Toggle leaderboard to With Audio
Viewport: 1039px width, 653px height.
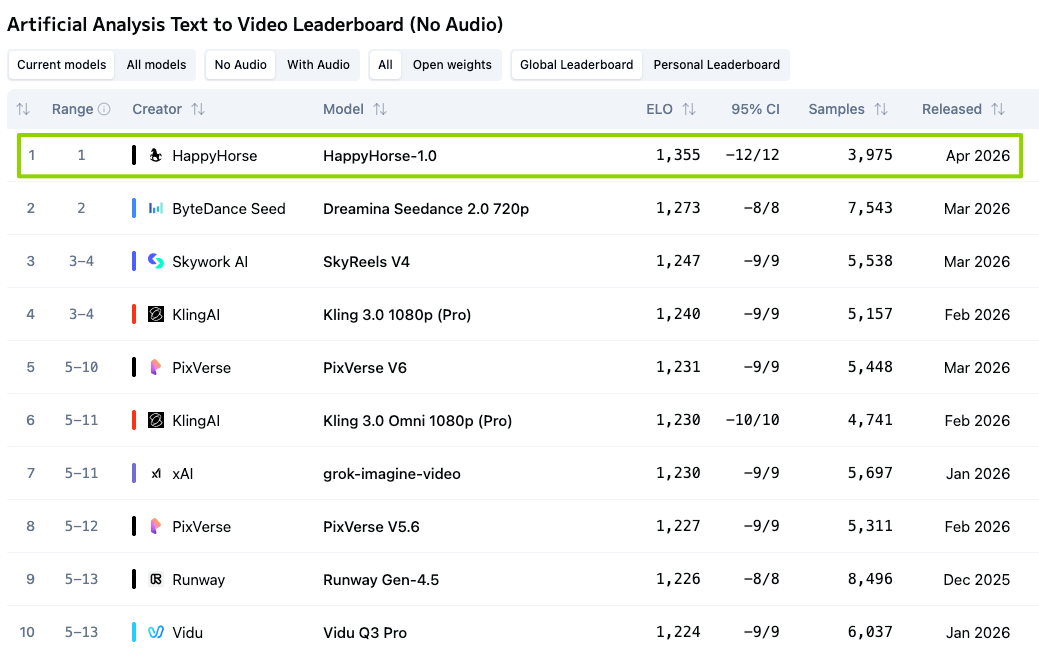pos(318,65)
